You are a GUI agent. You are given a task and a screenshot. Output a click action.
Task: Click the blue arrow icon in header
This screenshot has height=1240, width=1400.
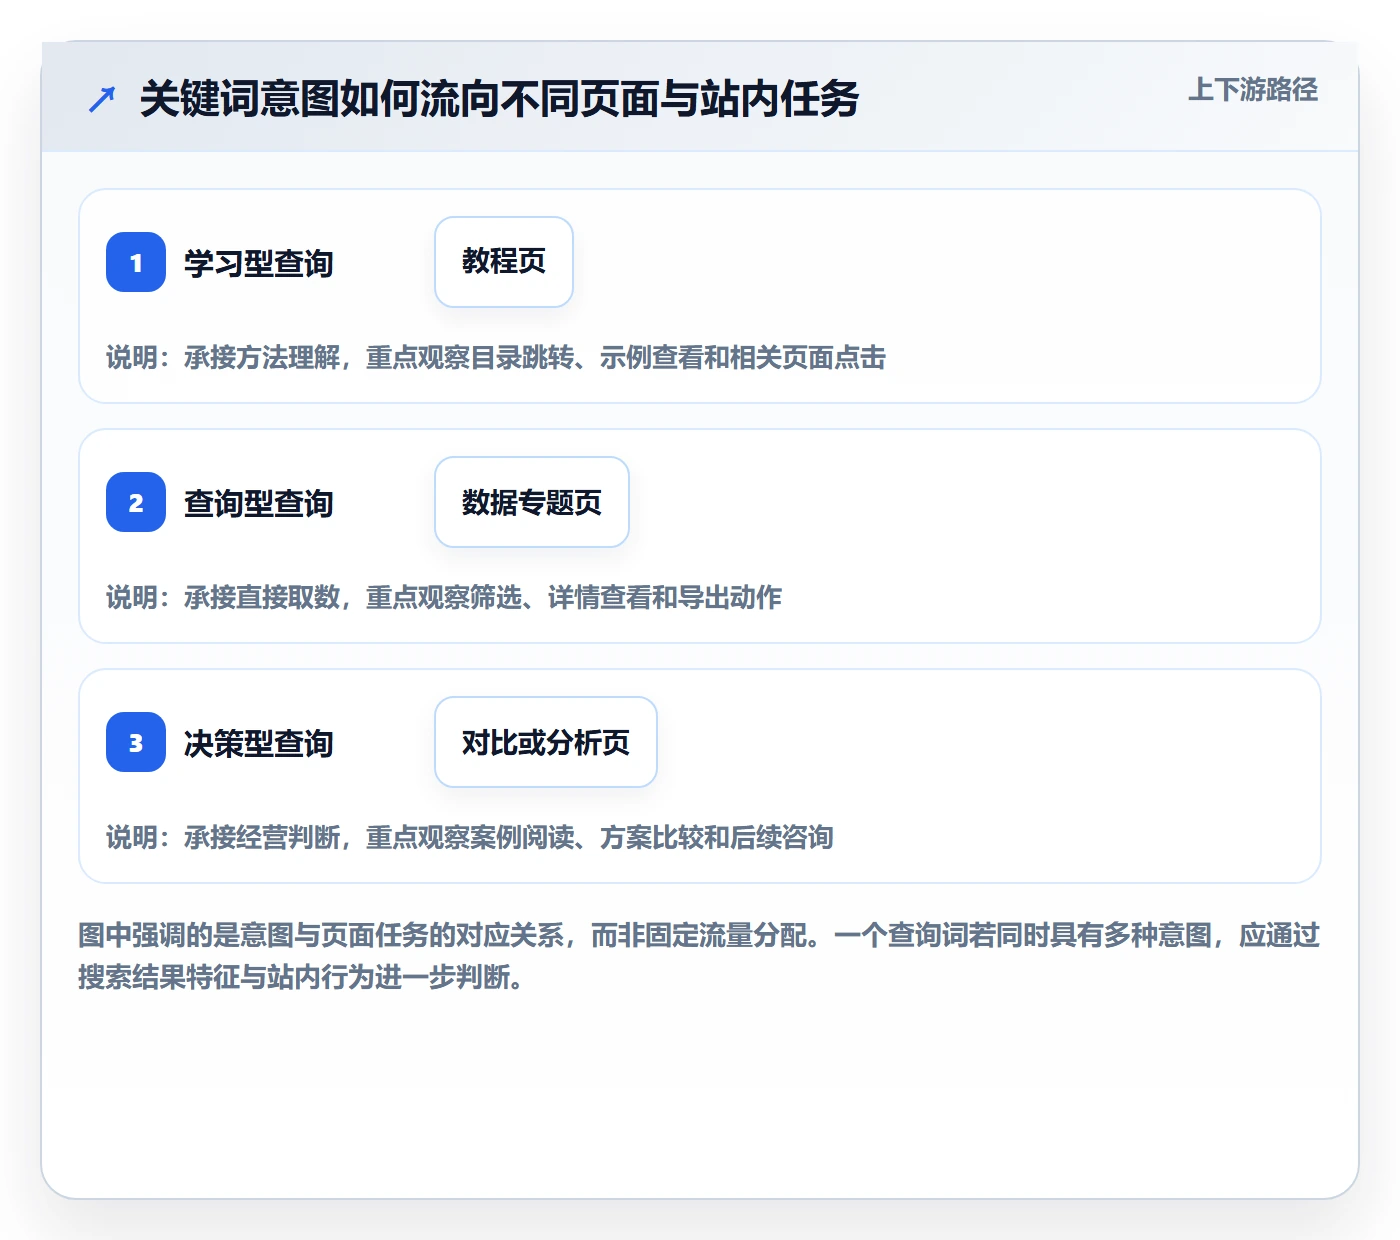coord(102,99)
